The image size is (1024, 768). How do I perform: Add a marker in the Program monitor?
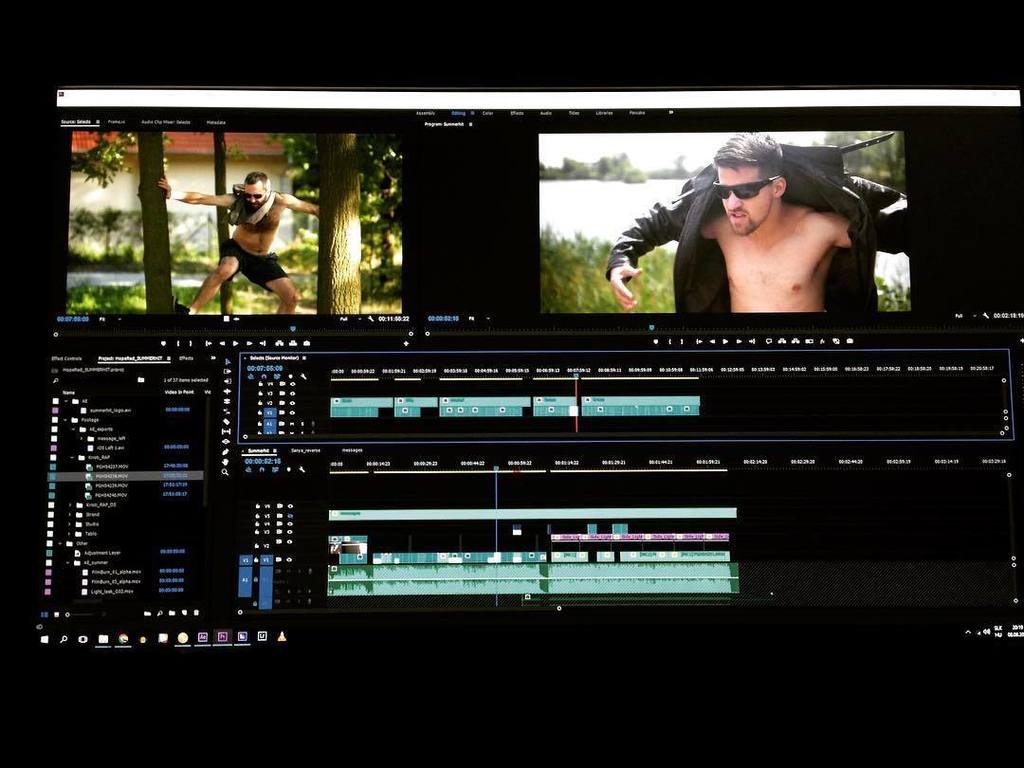pyautogui.click(x=656, y=341)
